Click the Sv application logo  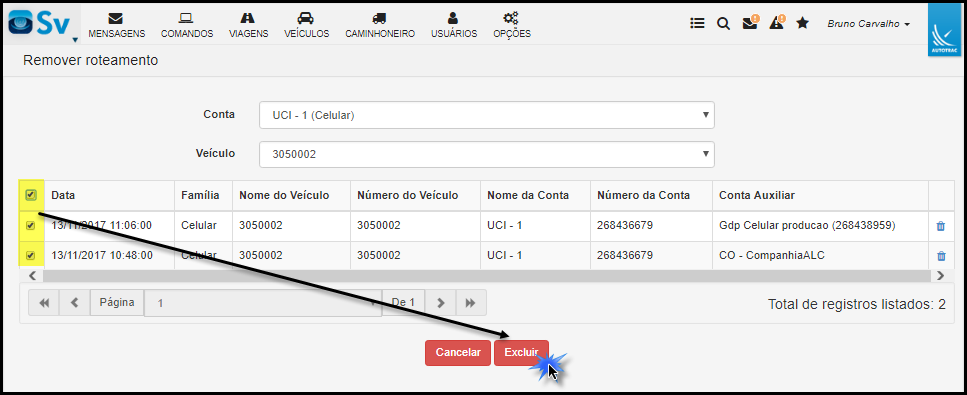point(39,23)
